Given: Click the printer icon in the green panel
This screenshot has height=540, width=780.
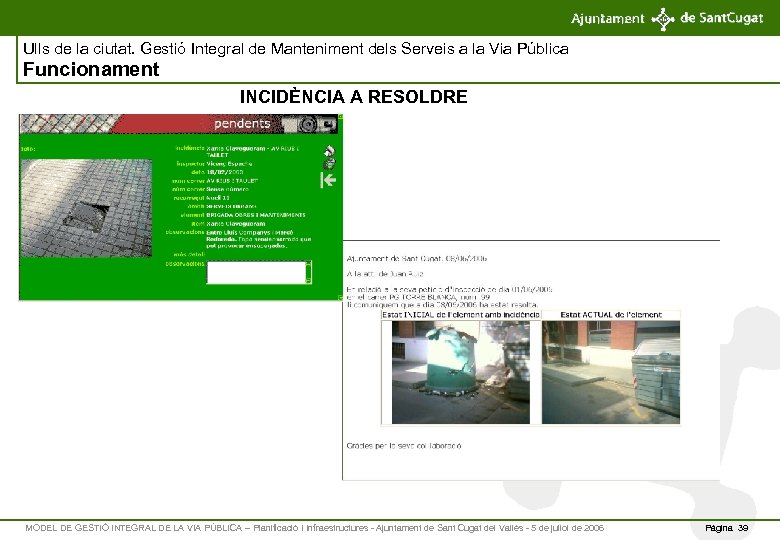Looking at the screenshot, I should [x=329, y=164].
